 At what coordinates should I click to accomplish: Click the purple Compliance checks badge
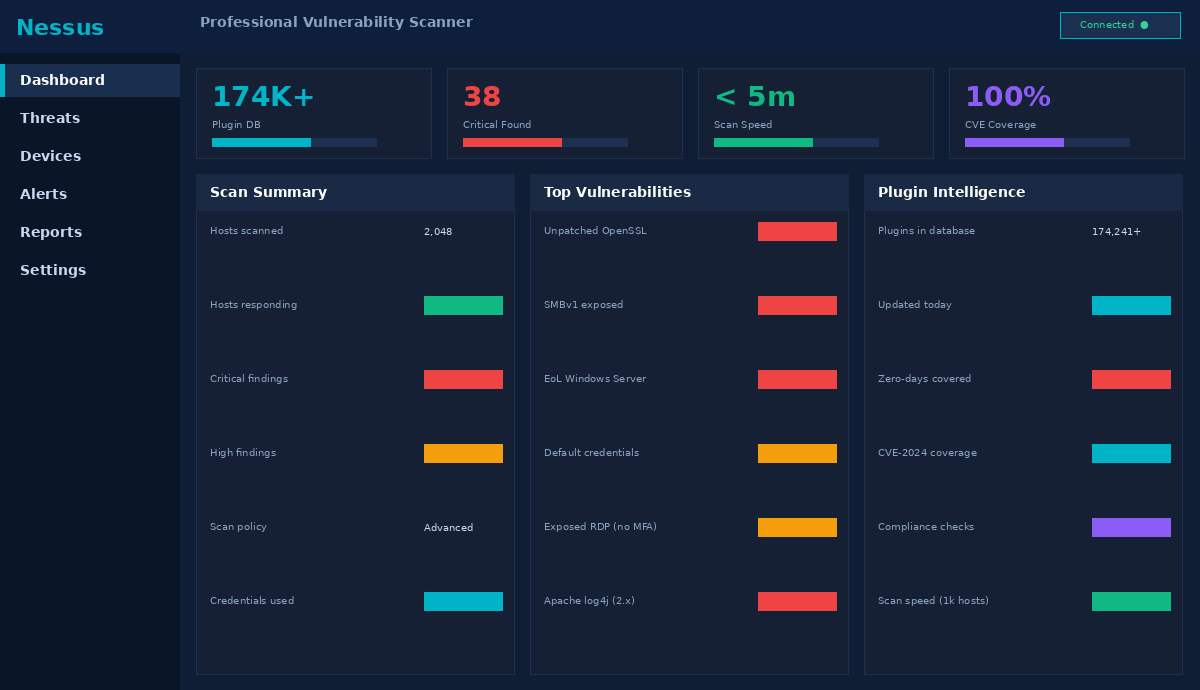point(1131,527)
